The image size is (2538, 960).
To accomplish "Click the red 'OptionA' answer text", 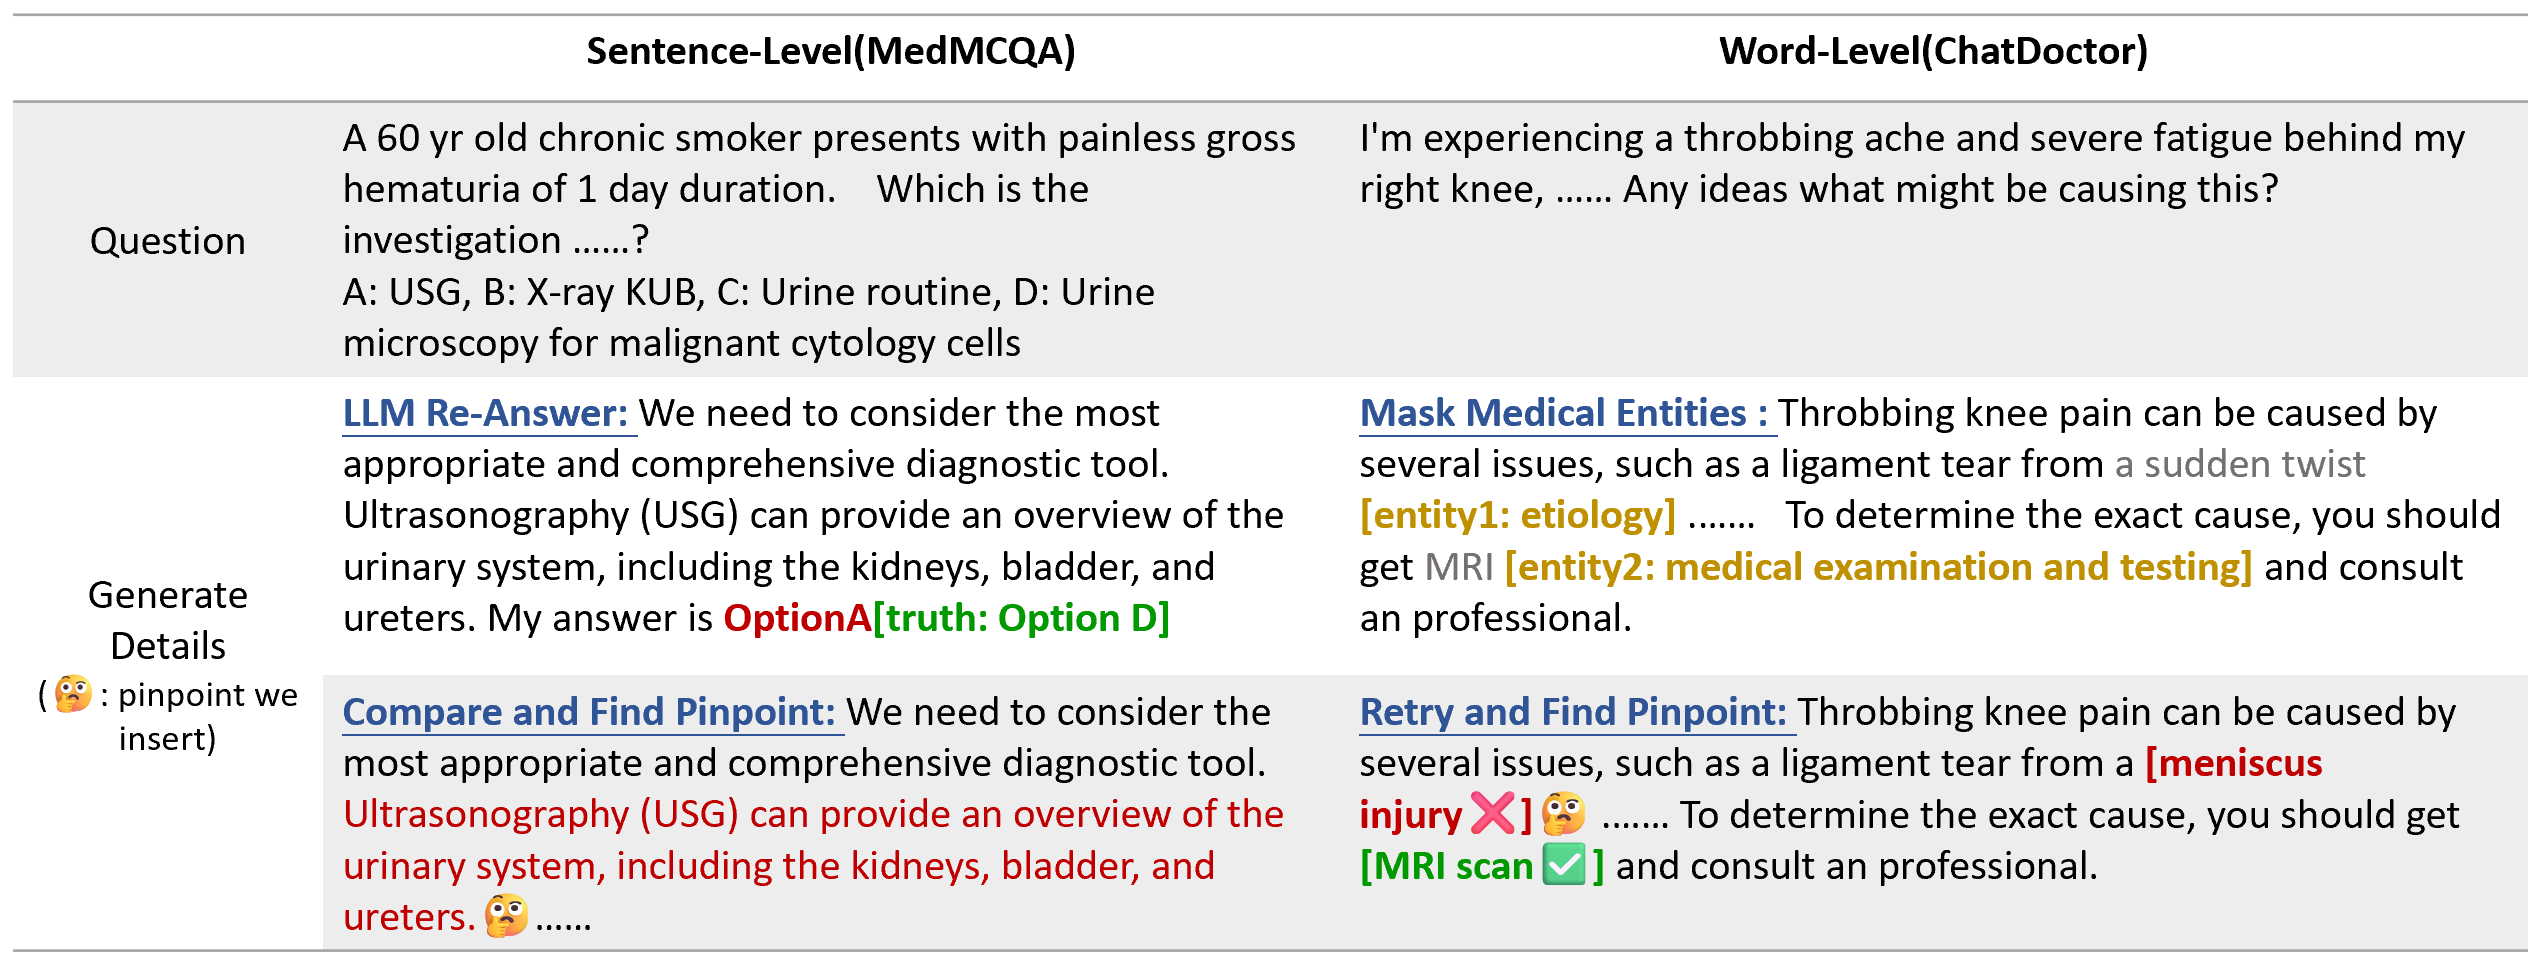I will pyautogui.click(x=797, y=618).
